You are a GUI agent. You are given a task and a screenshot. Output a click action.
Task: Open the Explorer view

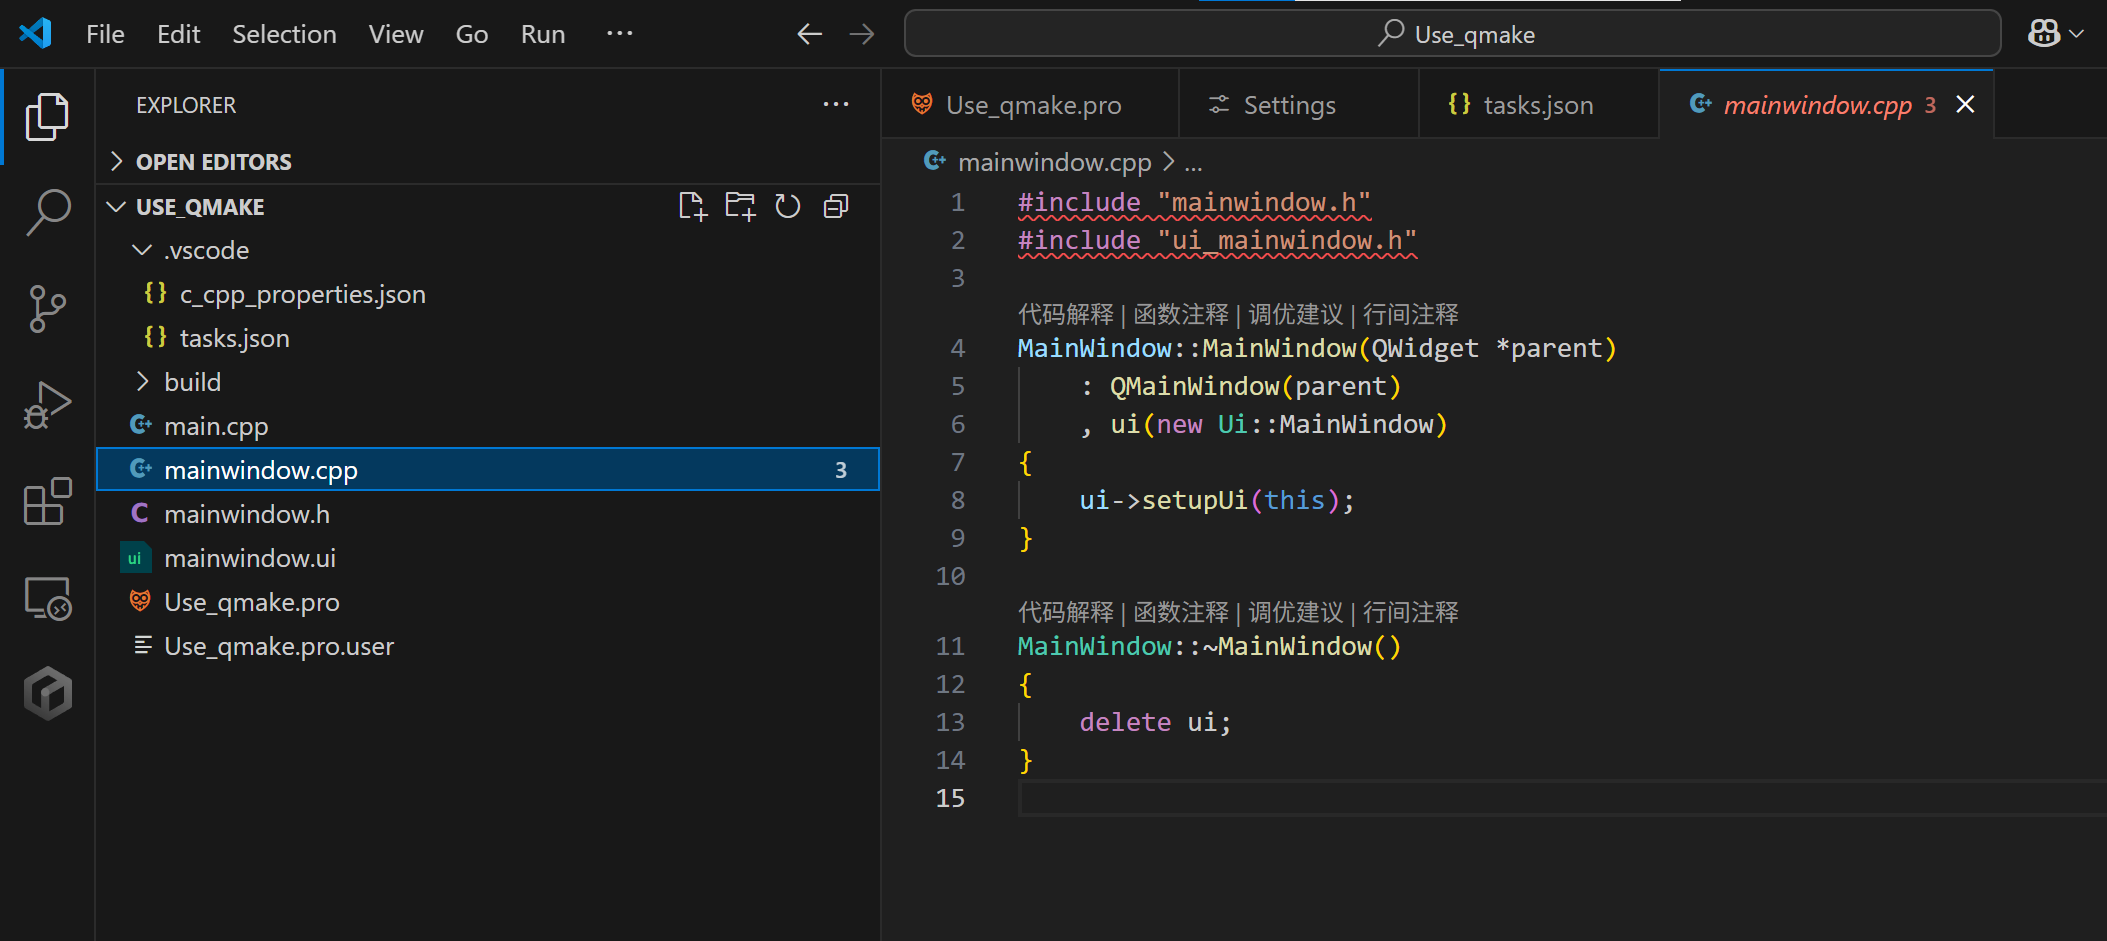coord(47,117)
